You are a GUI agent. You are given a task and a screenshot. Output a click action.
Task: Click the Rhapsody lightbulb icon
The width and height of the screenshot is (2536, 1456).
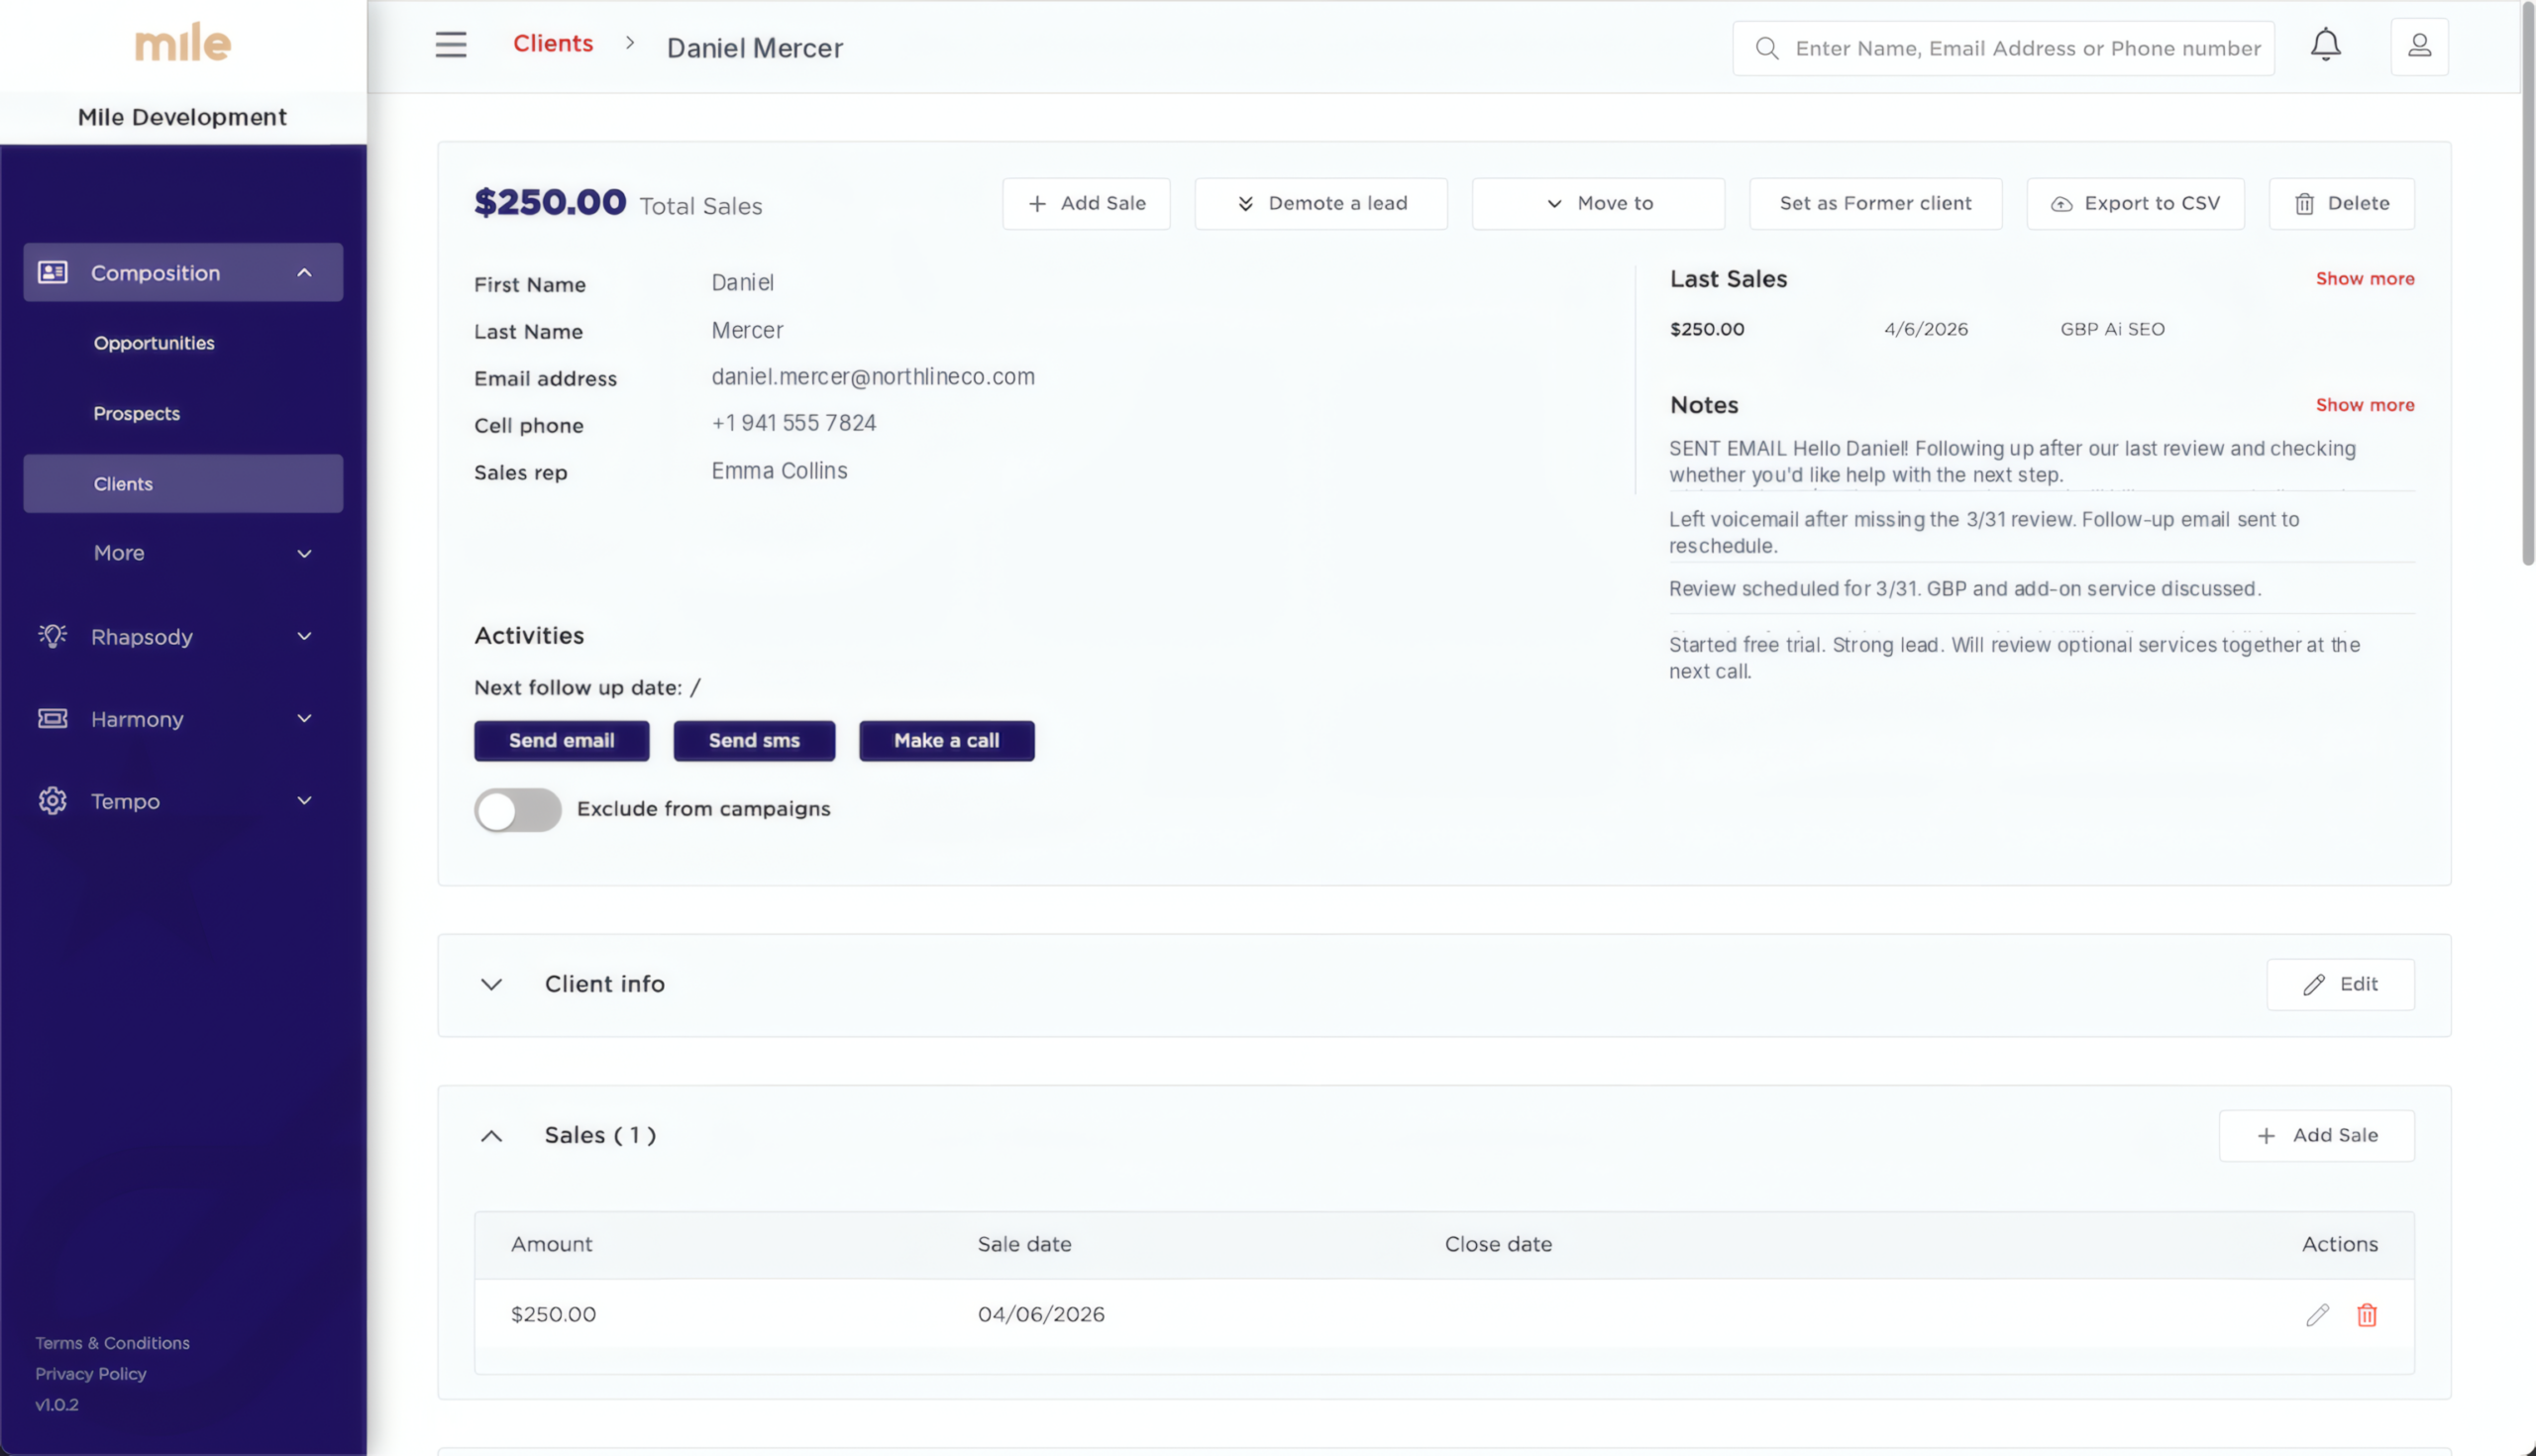51,636
